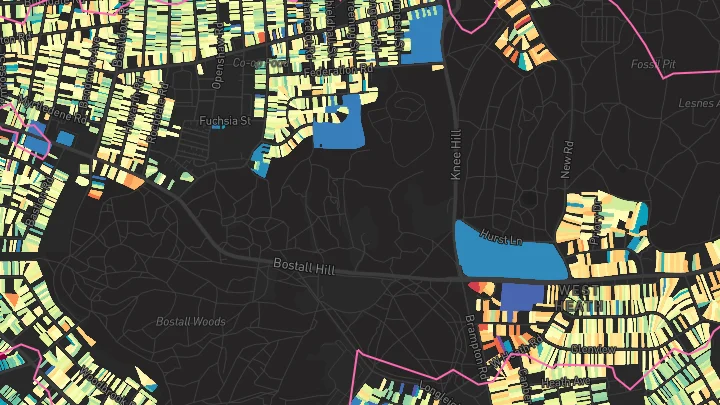Click the New Rd label
The height and width of the screenshot is (405, 720).
click(x=567, y=160)
